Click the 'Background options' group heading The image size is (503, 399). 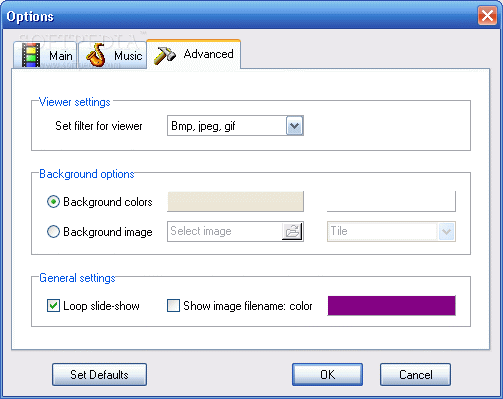pyautogui.click(x=87, y=174)
